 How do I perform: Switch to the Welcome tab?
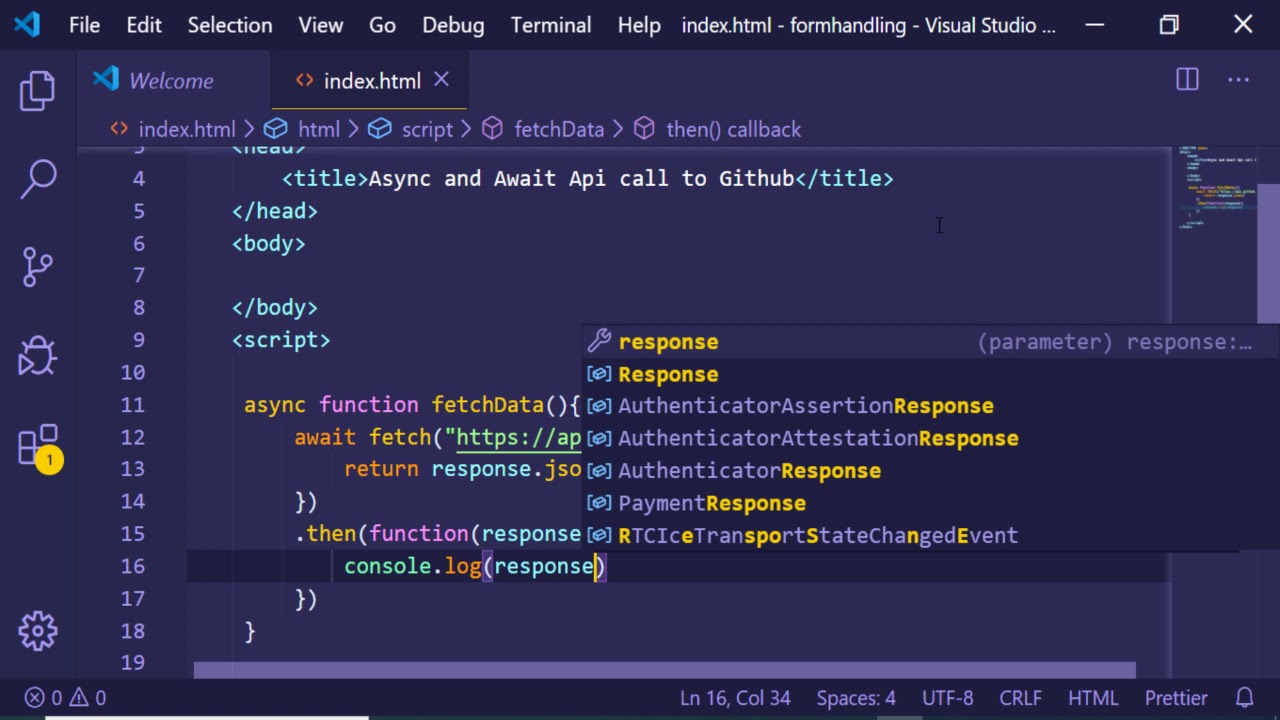(x=170, y=81)
